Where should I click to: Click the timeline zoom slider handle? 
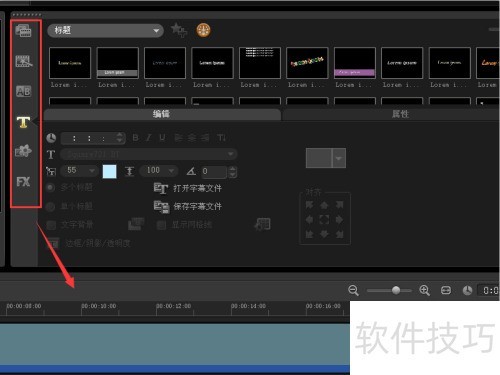tap(396, 290)
